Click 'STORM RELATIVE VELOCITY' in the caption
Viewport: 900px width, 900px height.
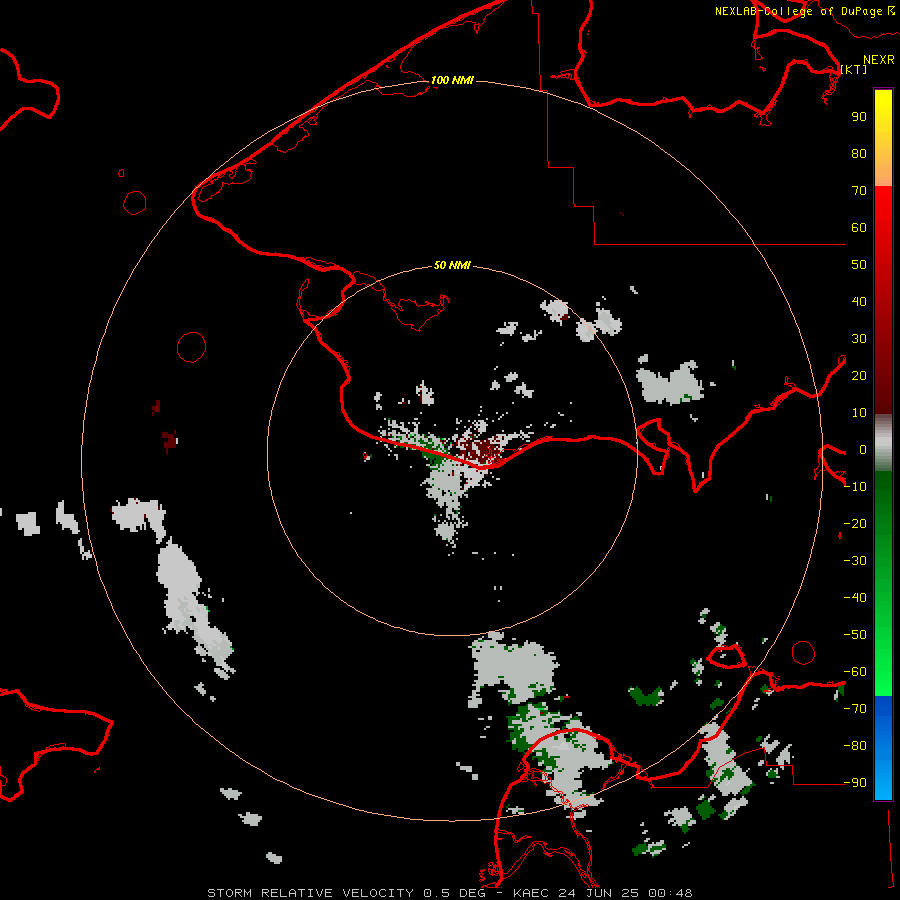click(x=310, y=893)
